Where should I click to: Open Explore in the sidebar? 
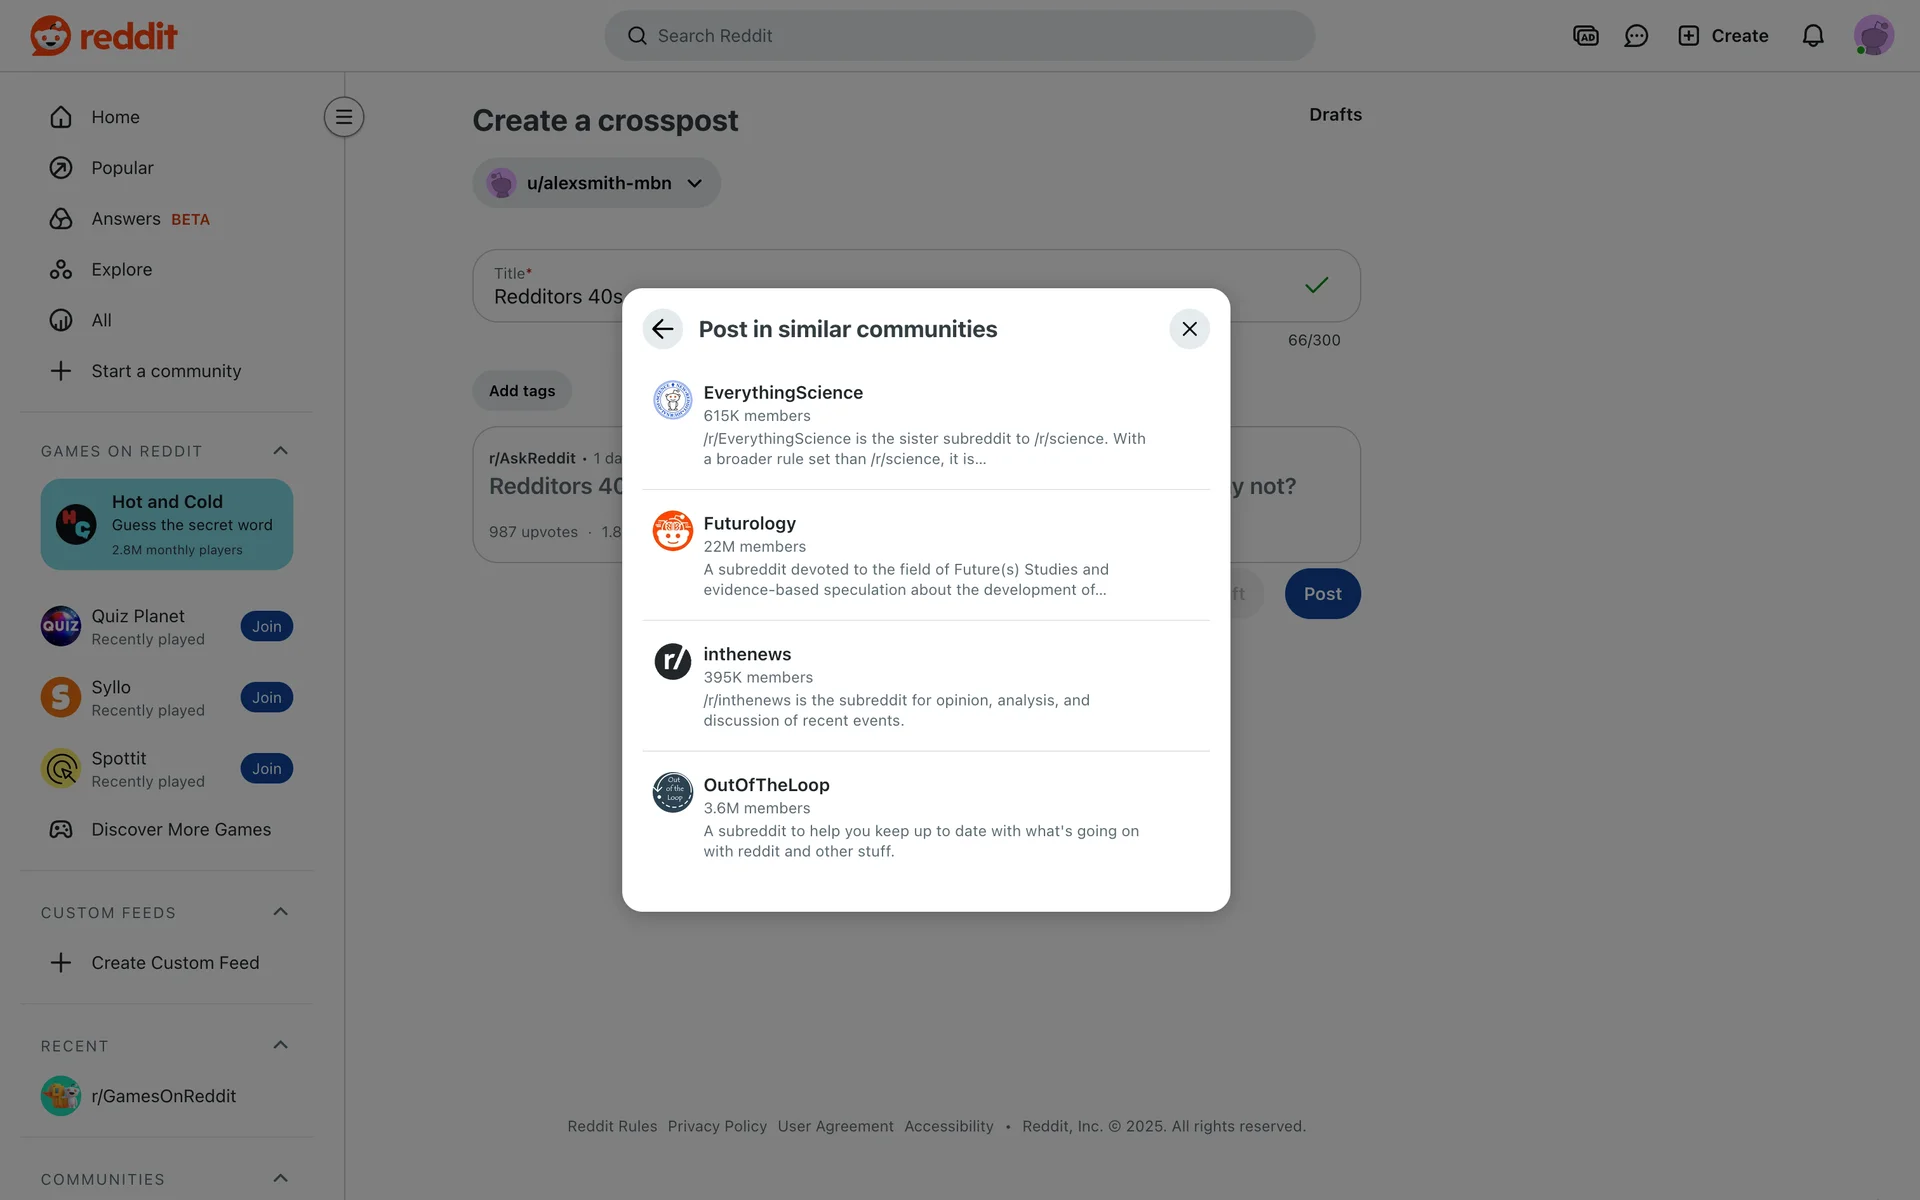121,270
